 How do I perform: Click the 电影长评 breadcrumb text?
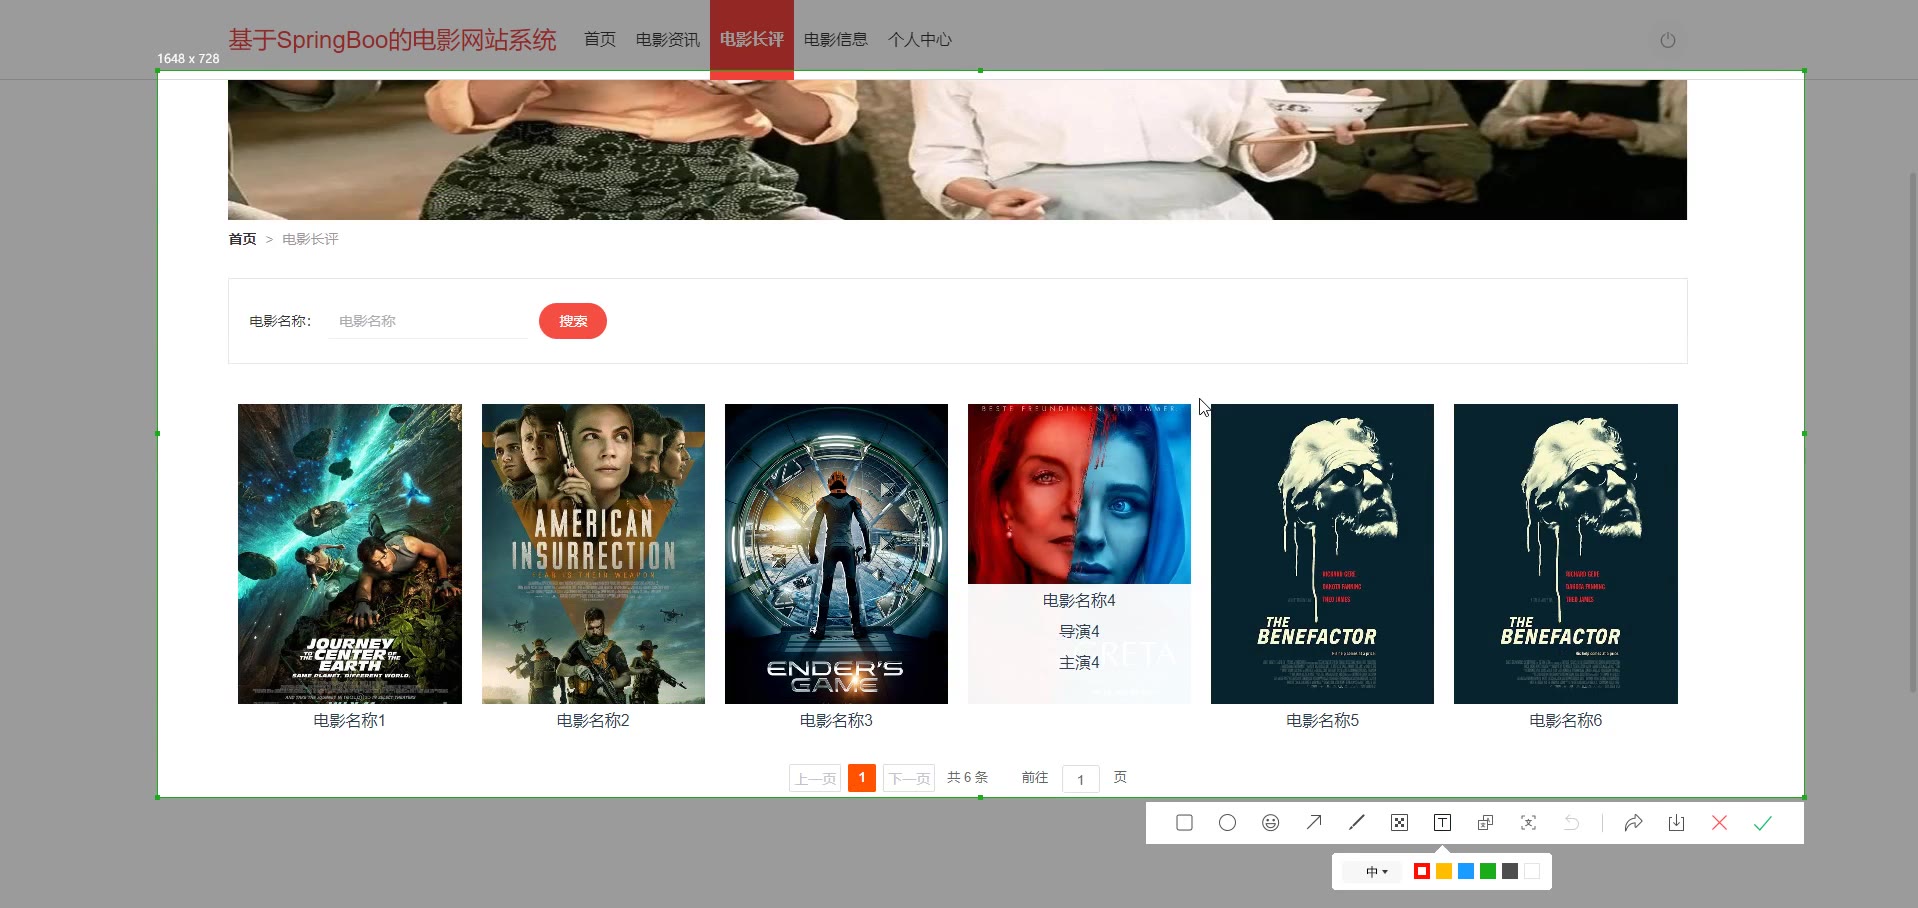(310, 239)
